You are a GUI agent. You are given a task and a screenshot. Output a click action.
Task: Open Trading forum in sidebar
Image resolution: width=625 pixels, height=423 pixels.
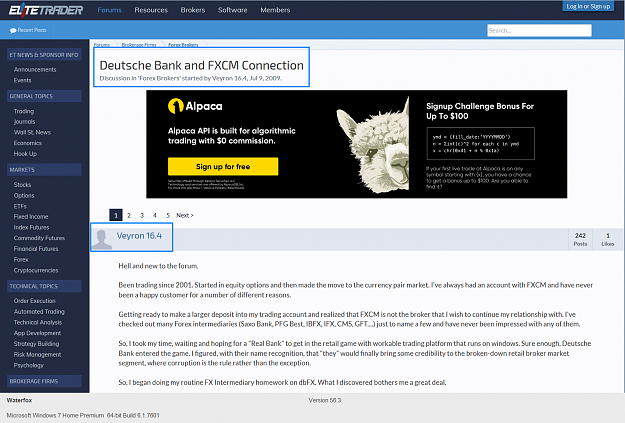coord(24,111)
